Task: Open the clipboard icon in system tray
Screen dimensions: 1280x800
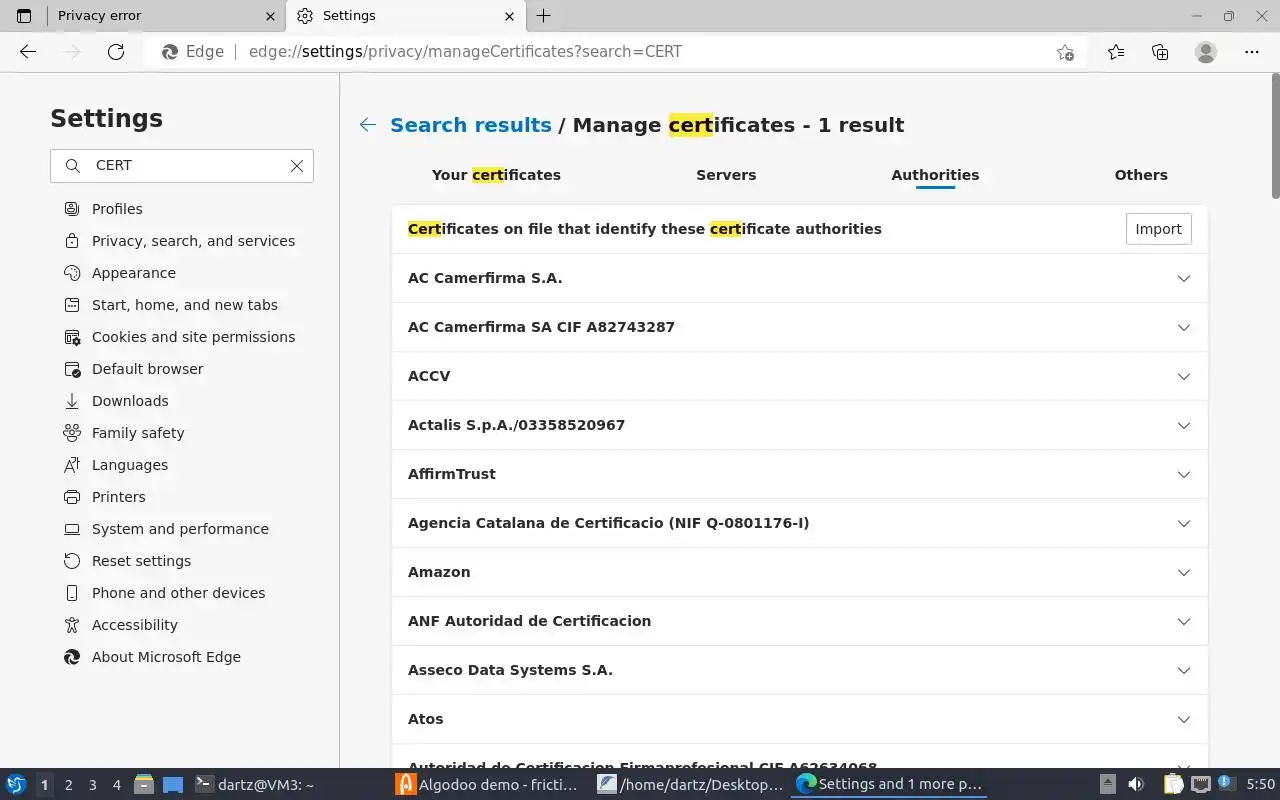Action: pos(1173,785)
